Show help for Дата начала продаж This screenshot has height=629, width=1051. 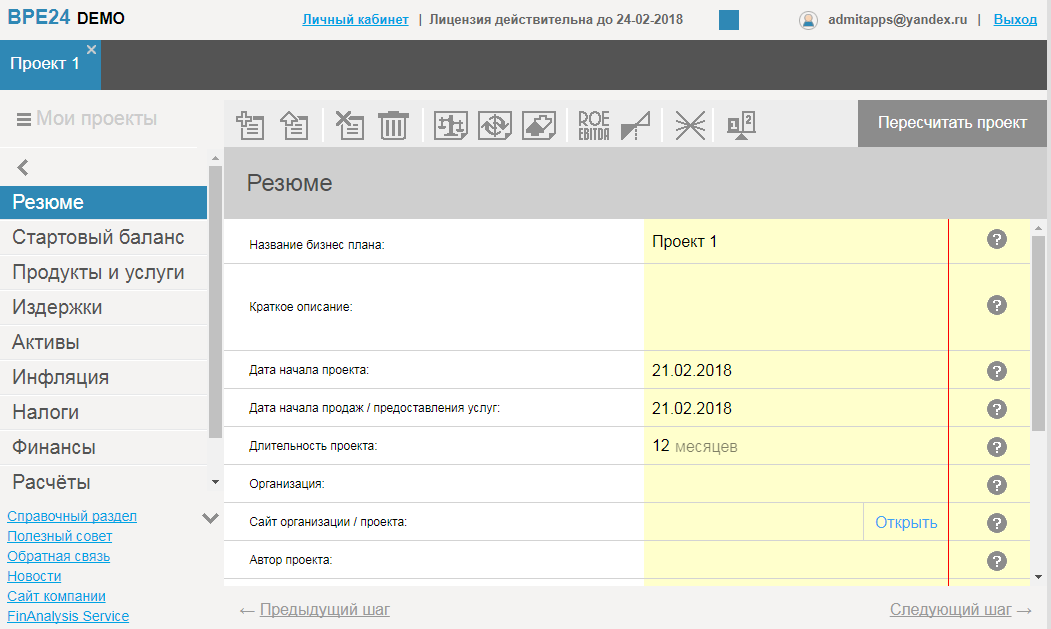tap(997, 409)
